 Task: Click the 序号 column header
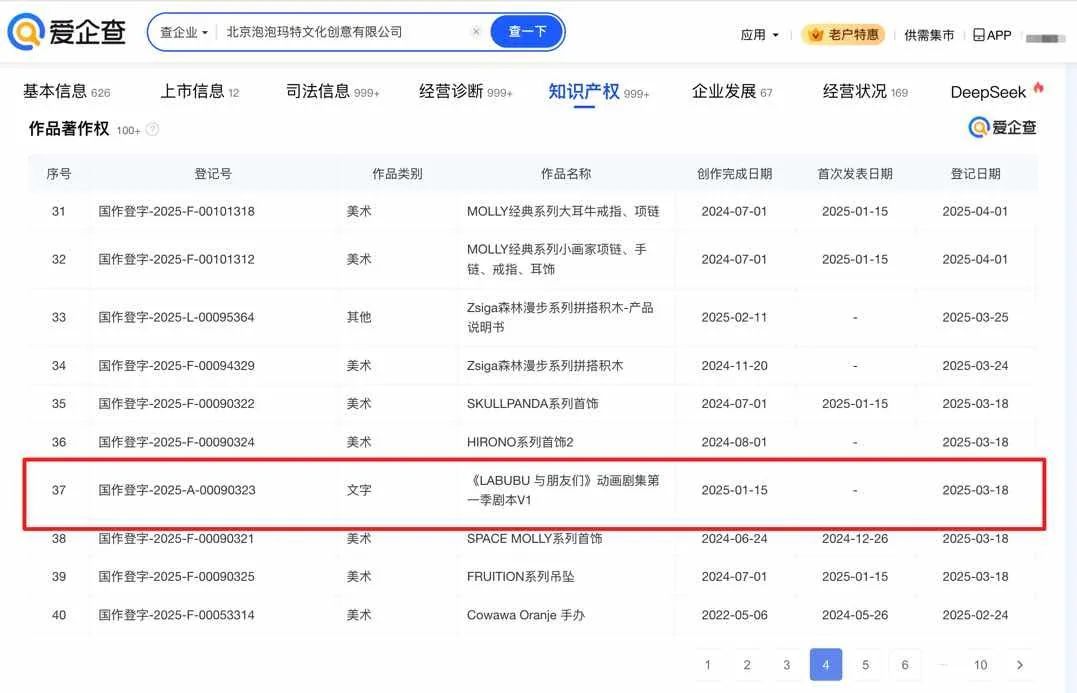58,174
